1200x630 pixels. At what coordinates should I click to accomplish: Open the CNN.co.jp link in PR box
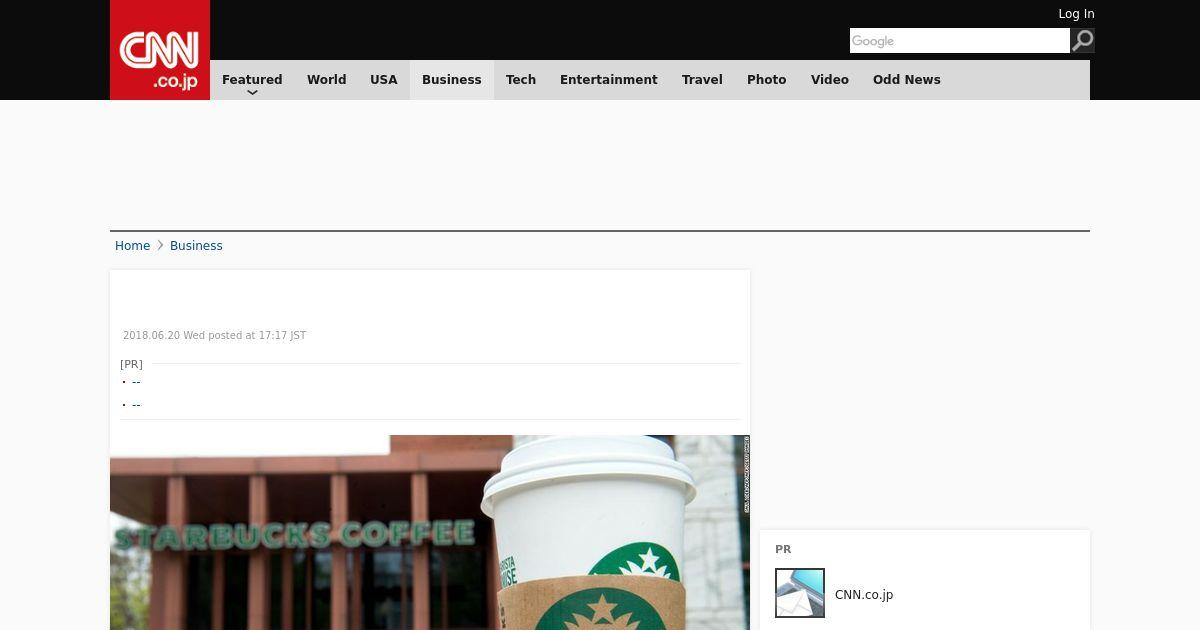(x=864, y=594)
